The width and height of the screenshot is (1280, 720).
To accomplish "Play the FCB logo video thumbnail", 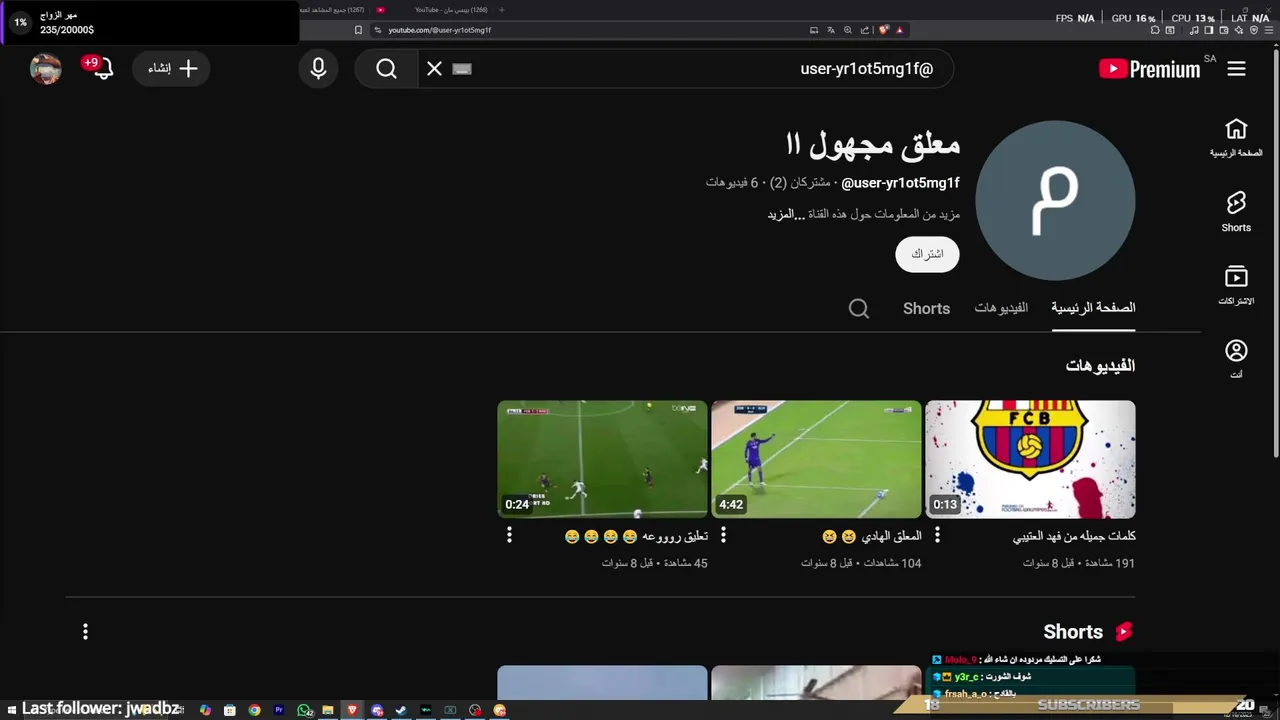I will [1030, 459].
